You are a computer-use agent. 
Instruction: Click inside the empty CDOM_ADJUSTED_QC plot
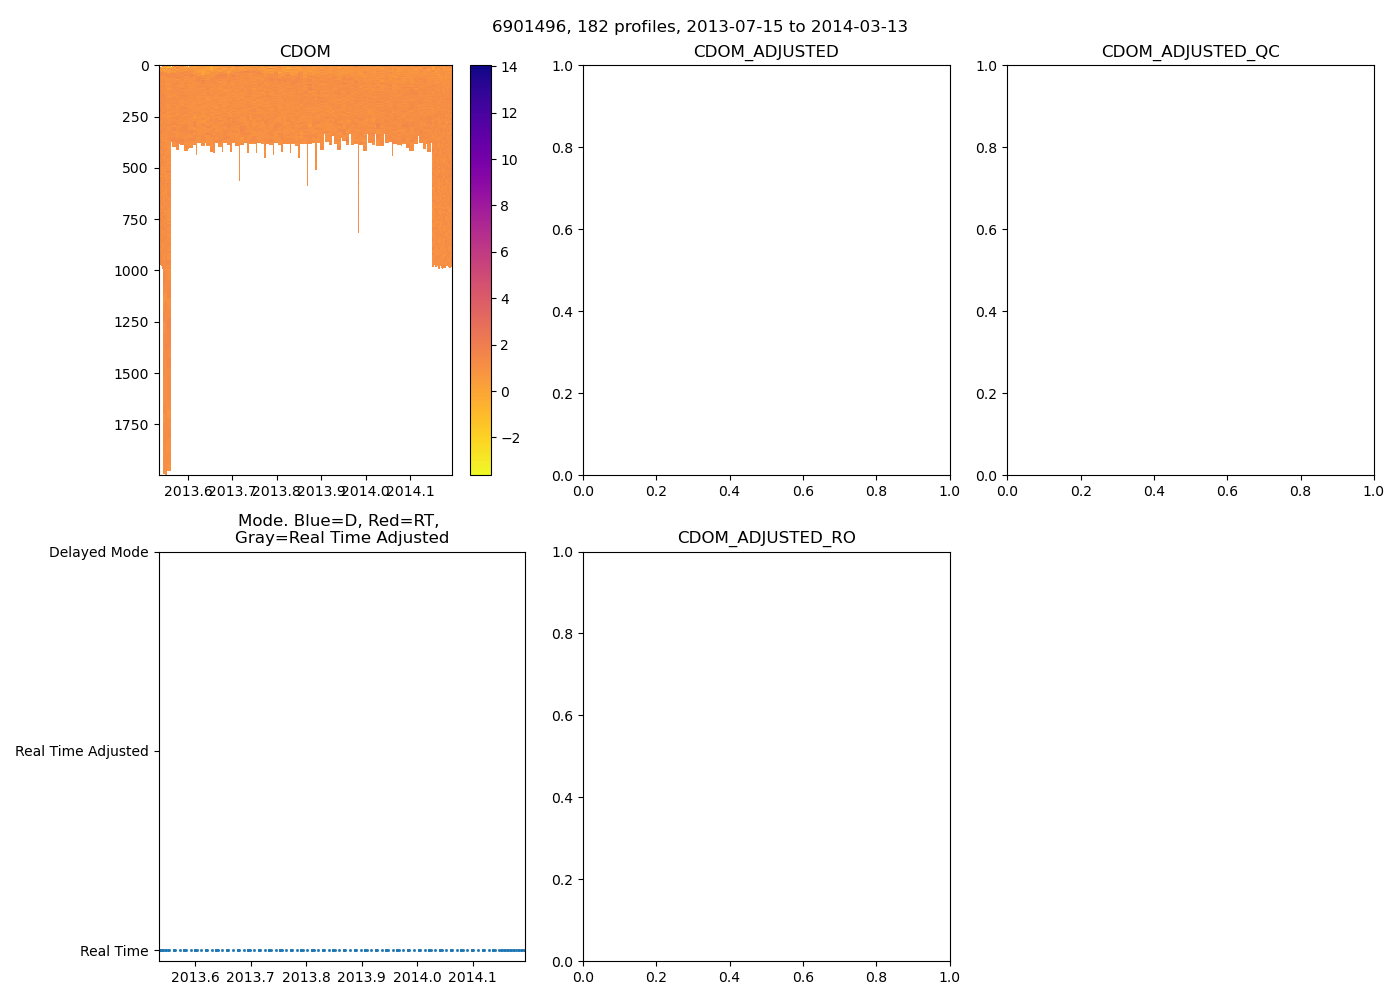[1190, 270]
